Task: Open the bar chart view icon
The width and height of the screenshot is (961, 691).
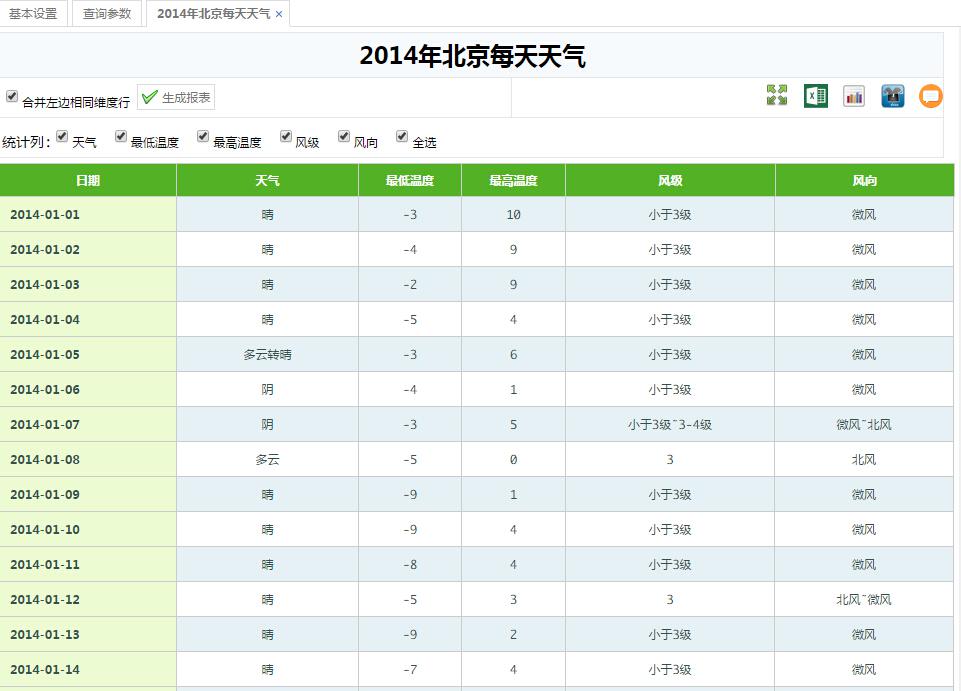Action: click(854, 96)
